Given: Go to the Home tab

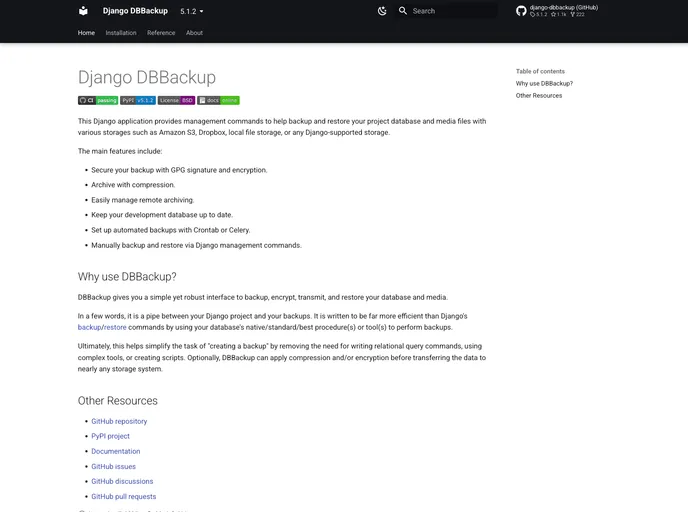Looking at the screenshot, I should [x=86, y=33].
